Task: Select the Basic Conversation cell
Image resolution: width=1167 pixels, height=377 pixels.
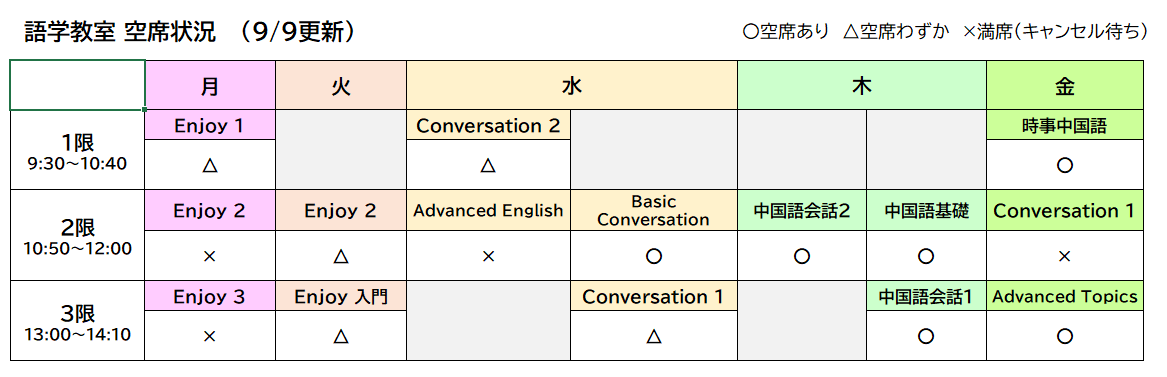Action: pos(653,210)
